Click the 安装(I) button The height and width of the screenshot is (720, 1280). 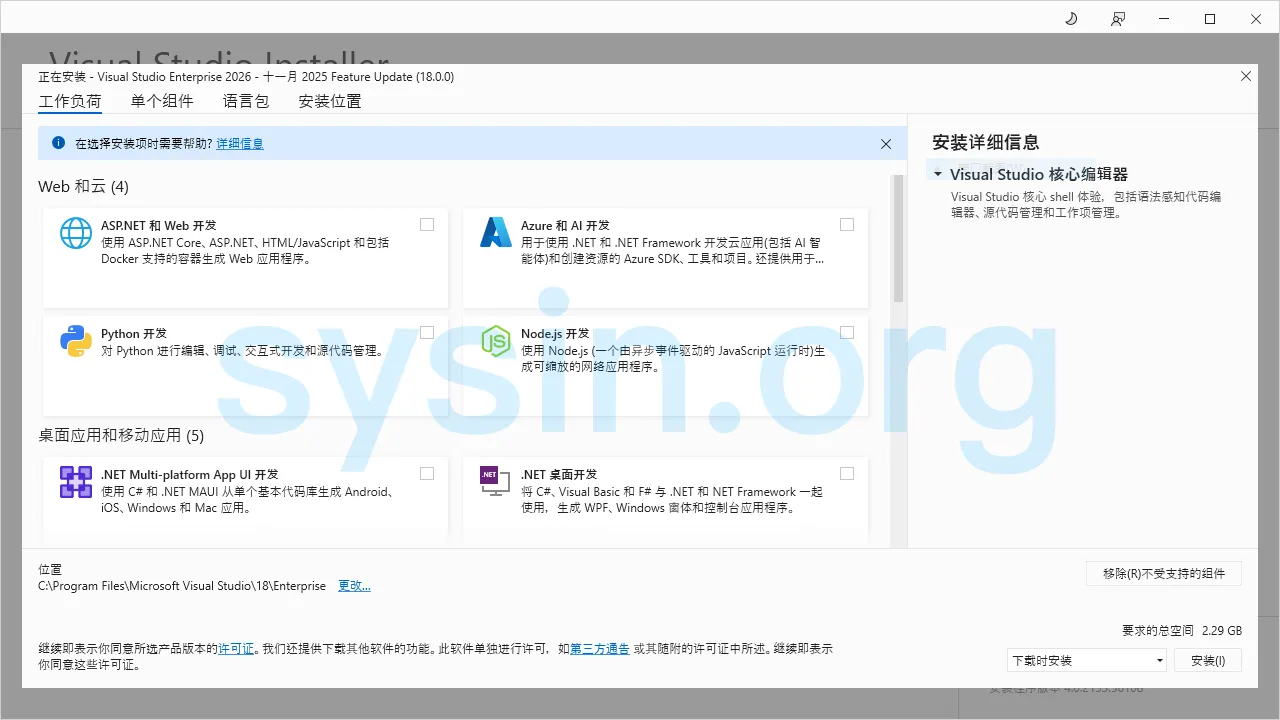coord(1208,660)
